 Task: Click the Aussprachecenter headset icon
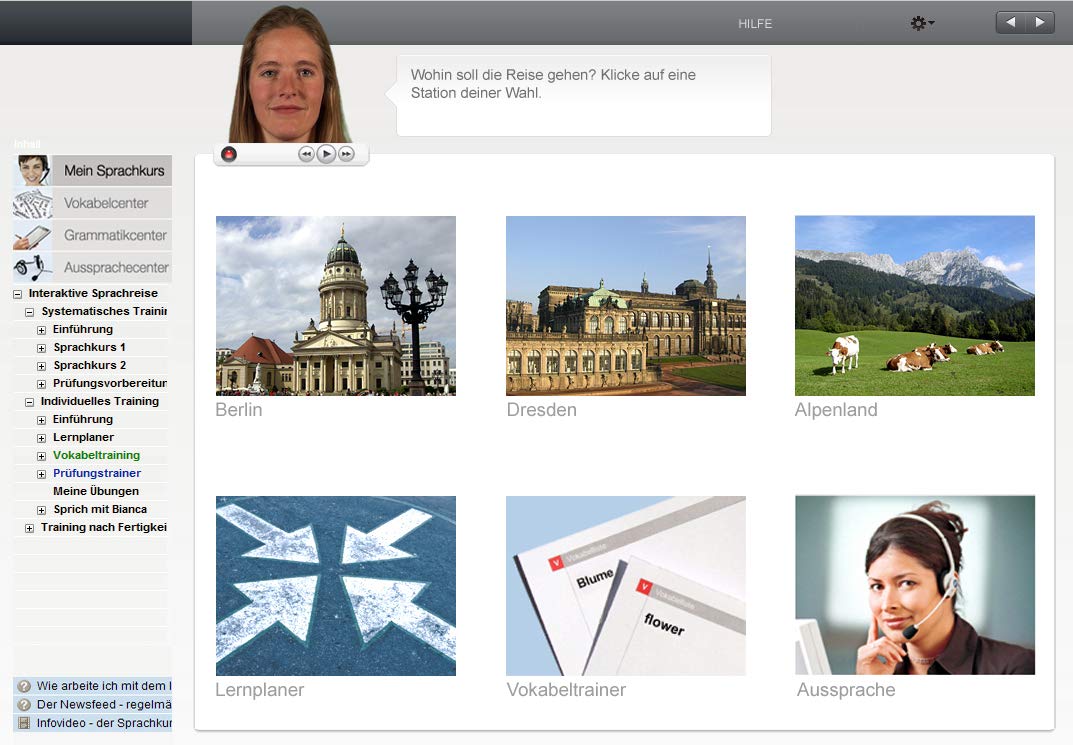click(33, 267)
